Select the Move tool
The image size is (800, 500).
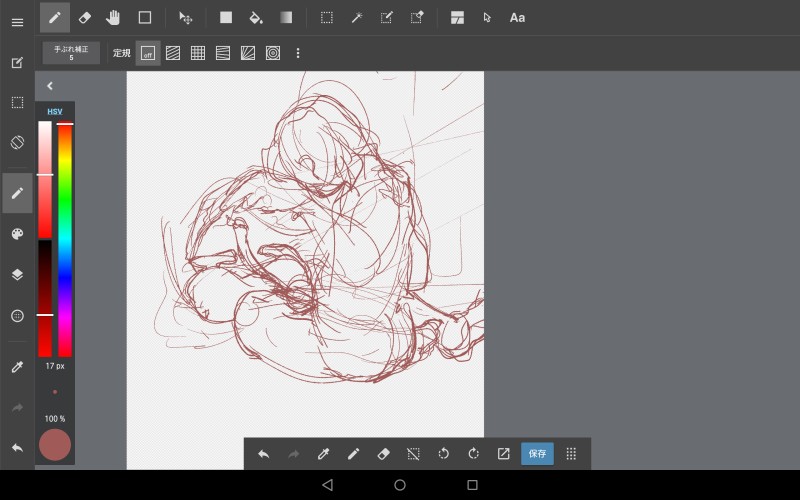[x=186, y=18]
